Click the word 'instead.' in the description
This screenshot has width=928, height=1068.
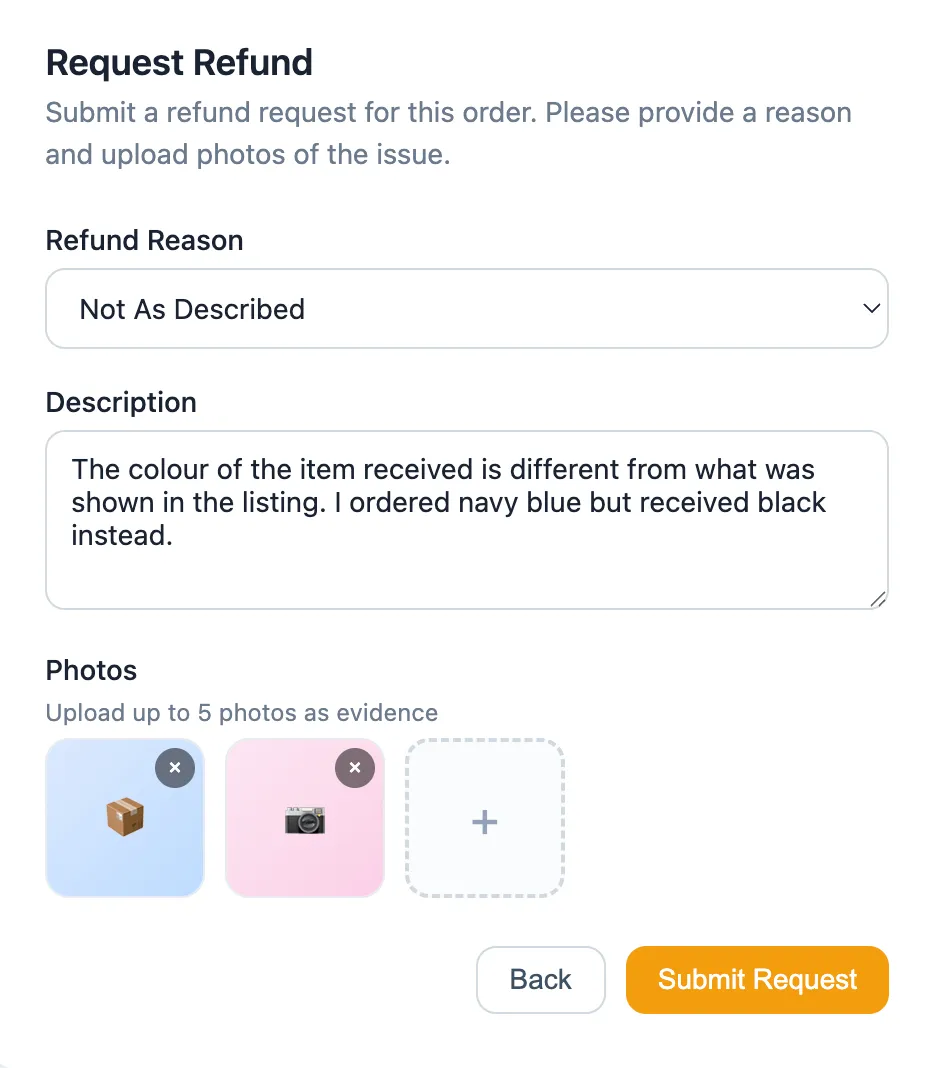(x=122, y=536)
